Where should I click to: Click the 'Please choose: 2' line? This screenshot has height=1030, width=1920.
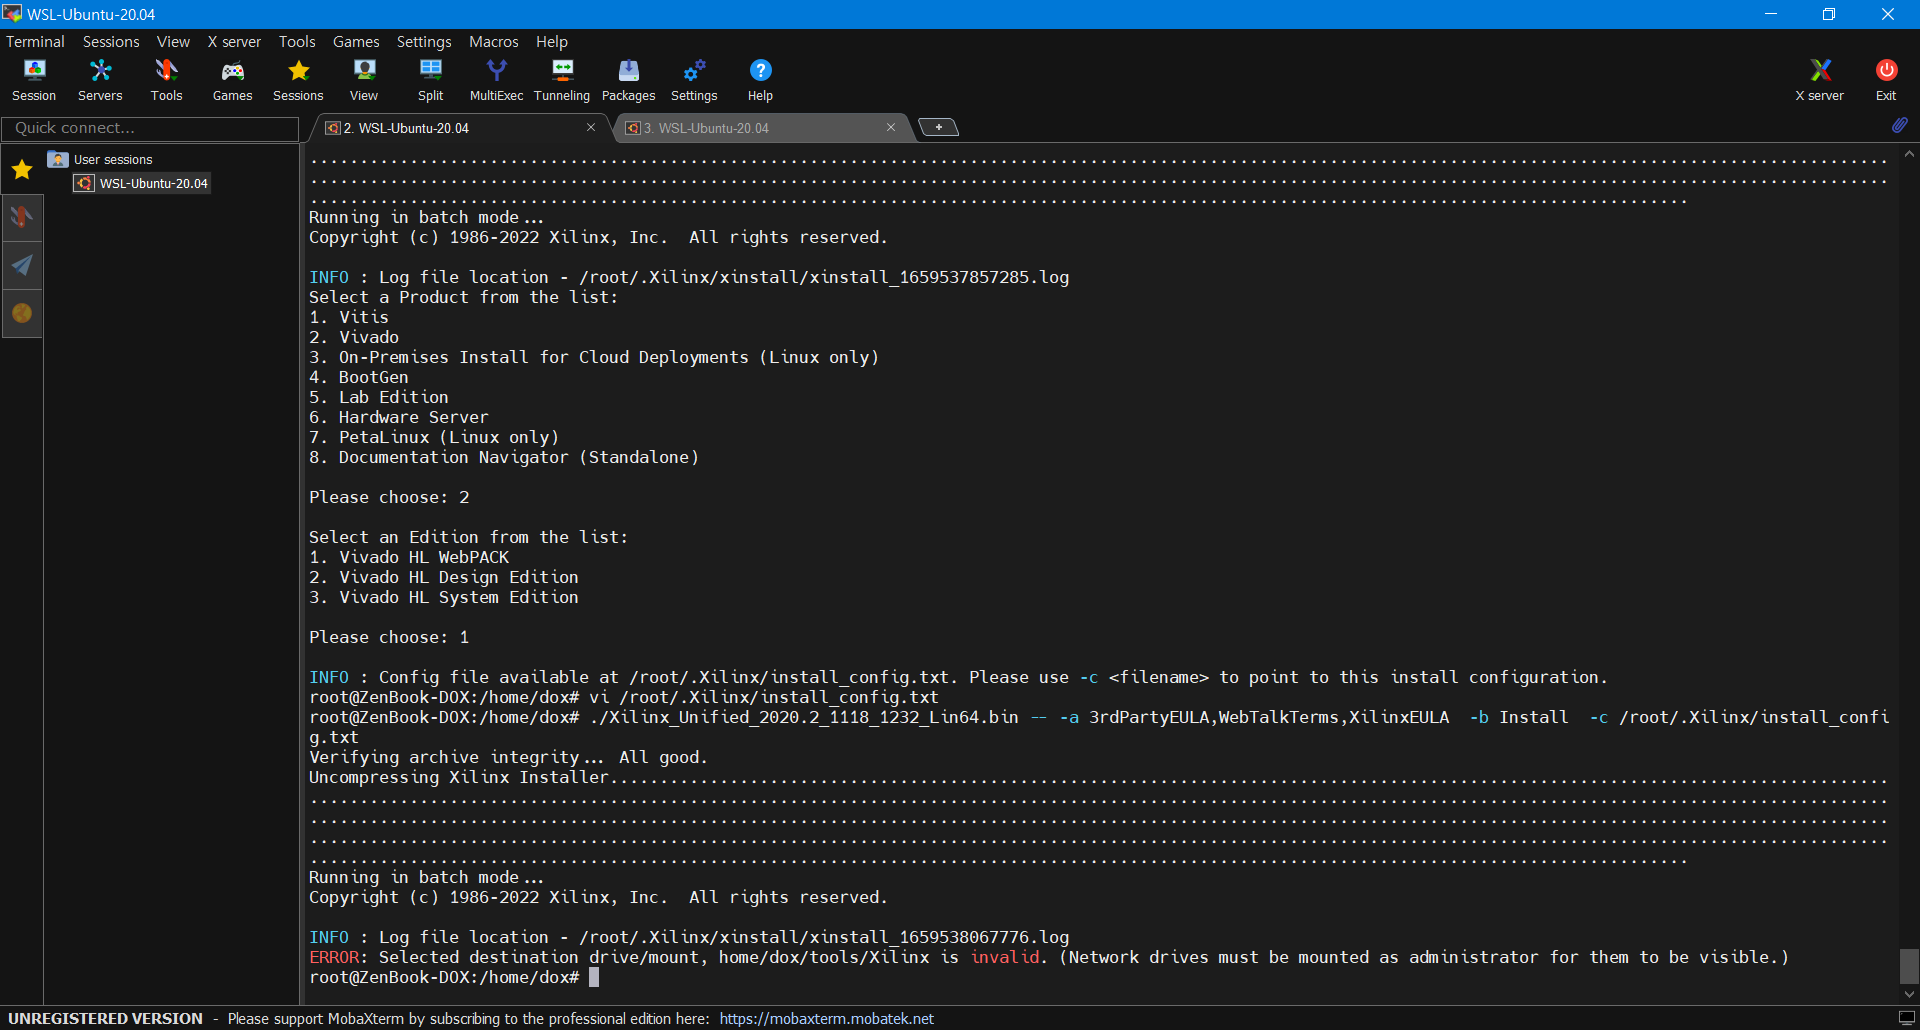389,497
